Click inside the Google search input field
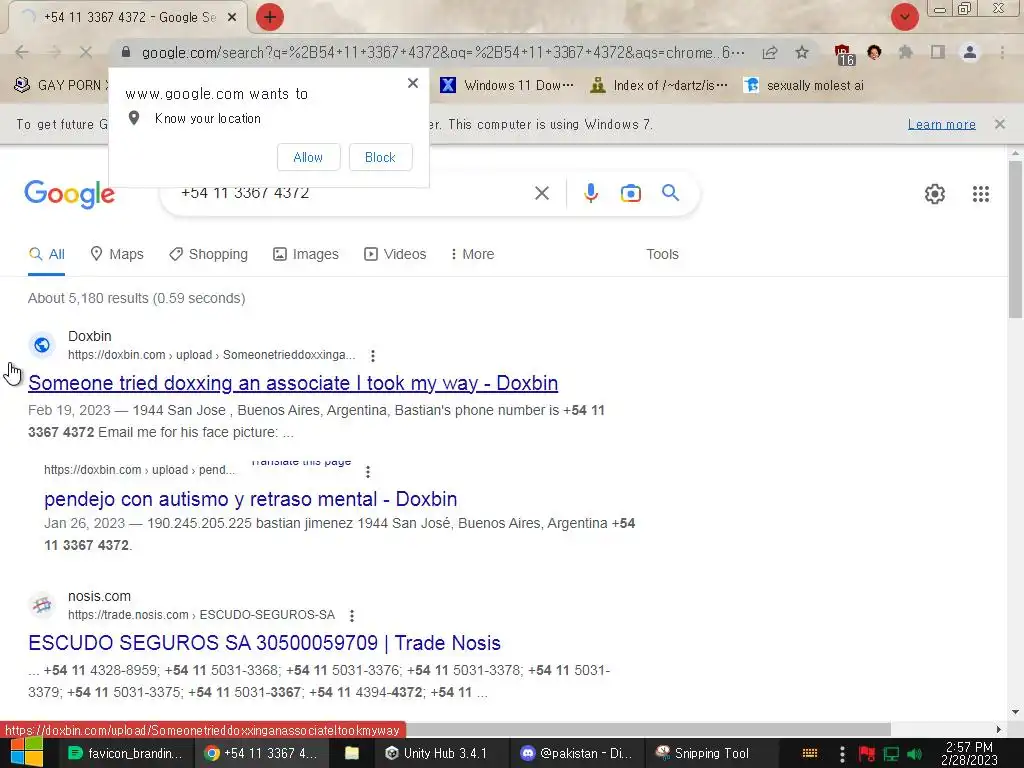1024x768 pixels. pyautogui.click(x=353, y=193)
